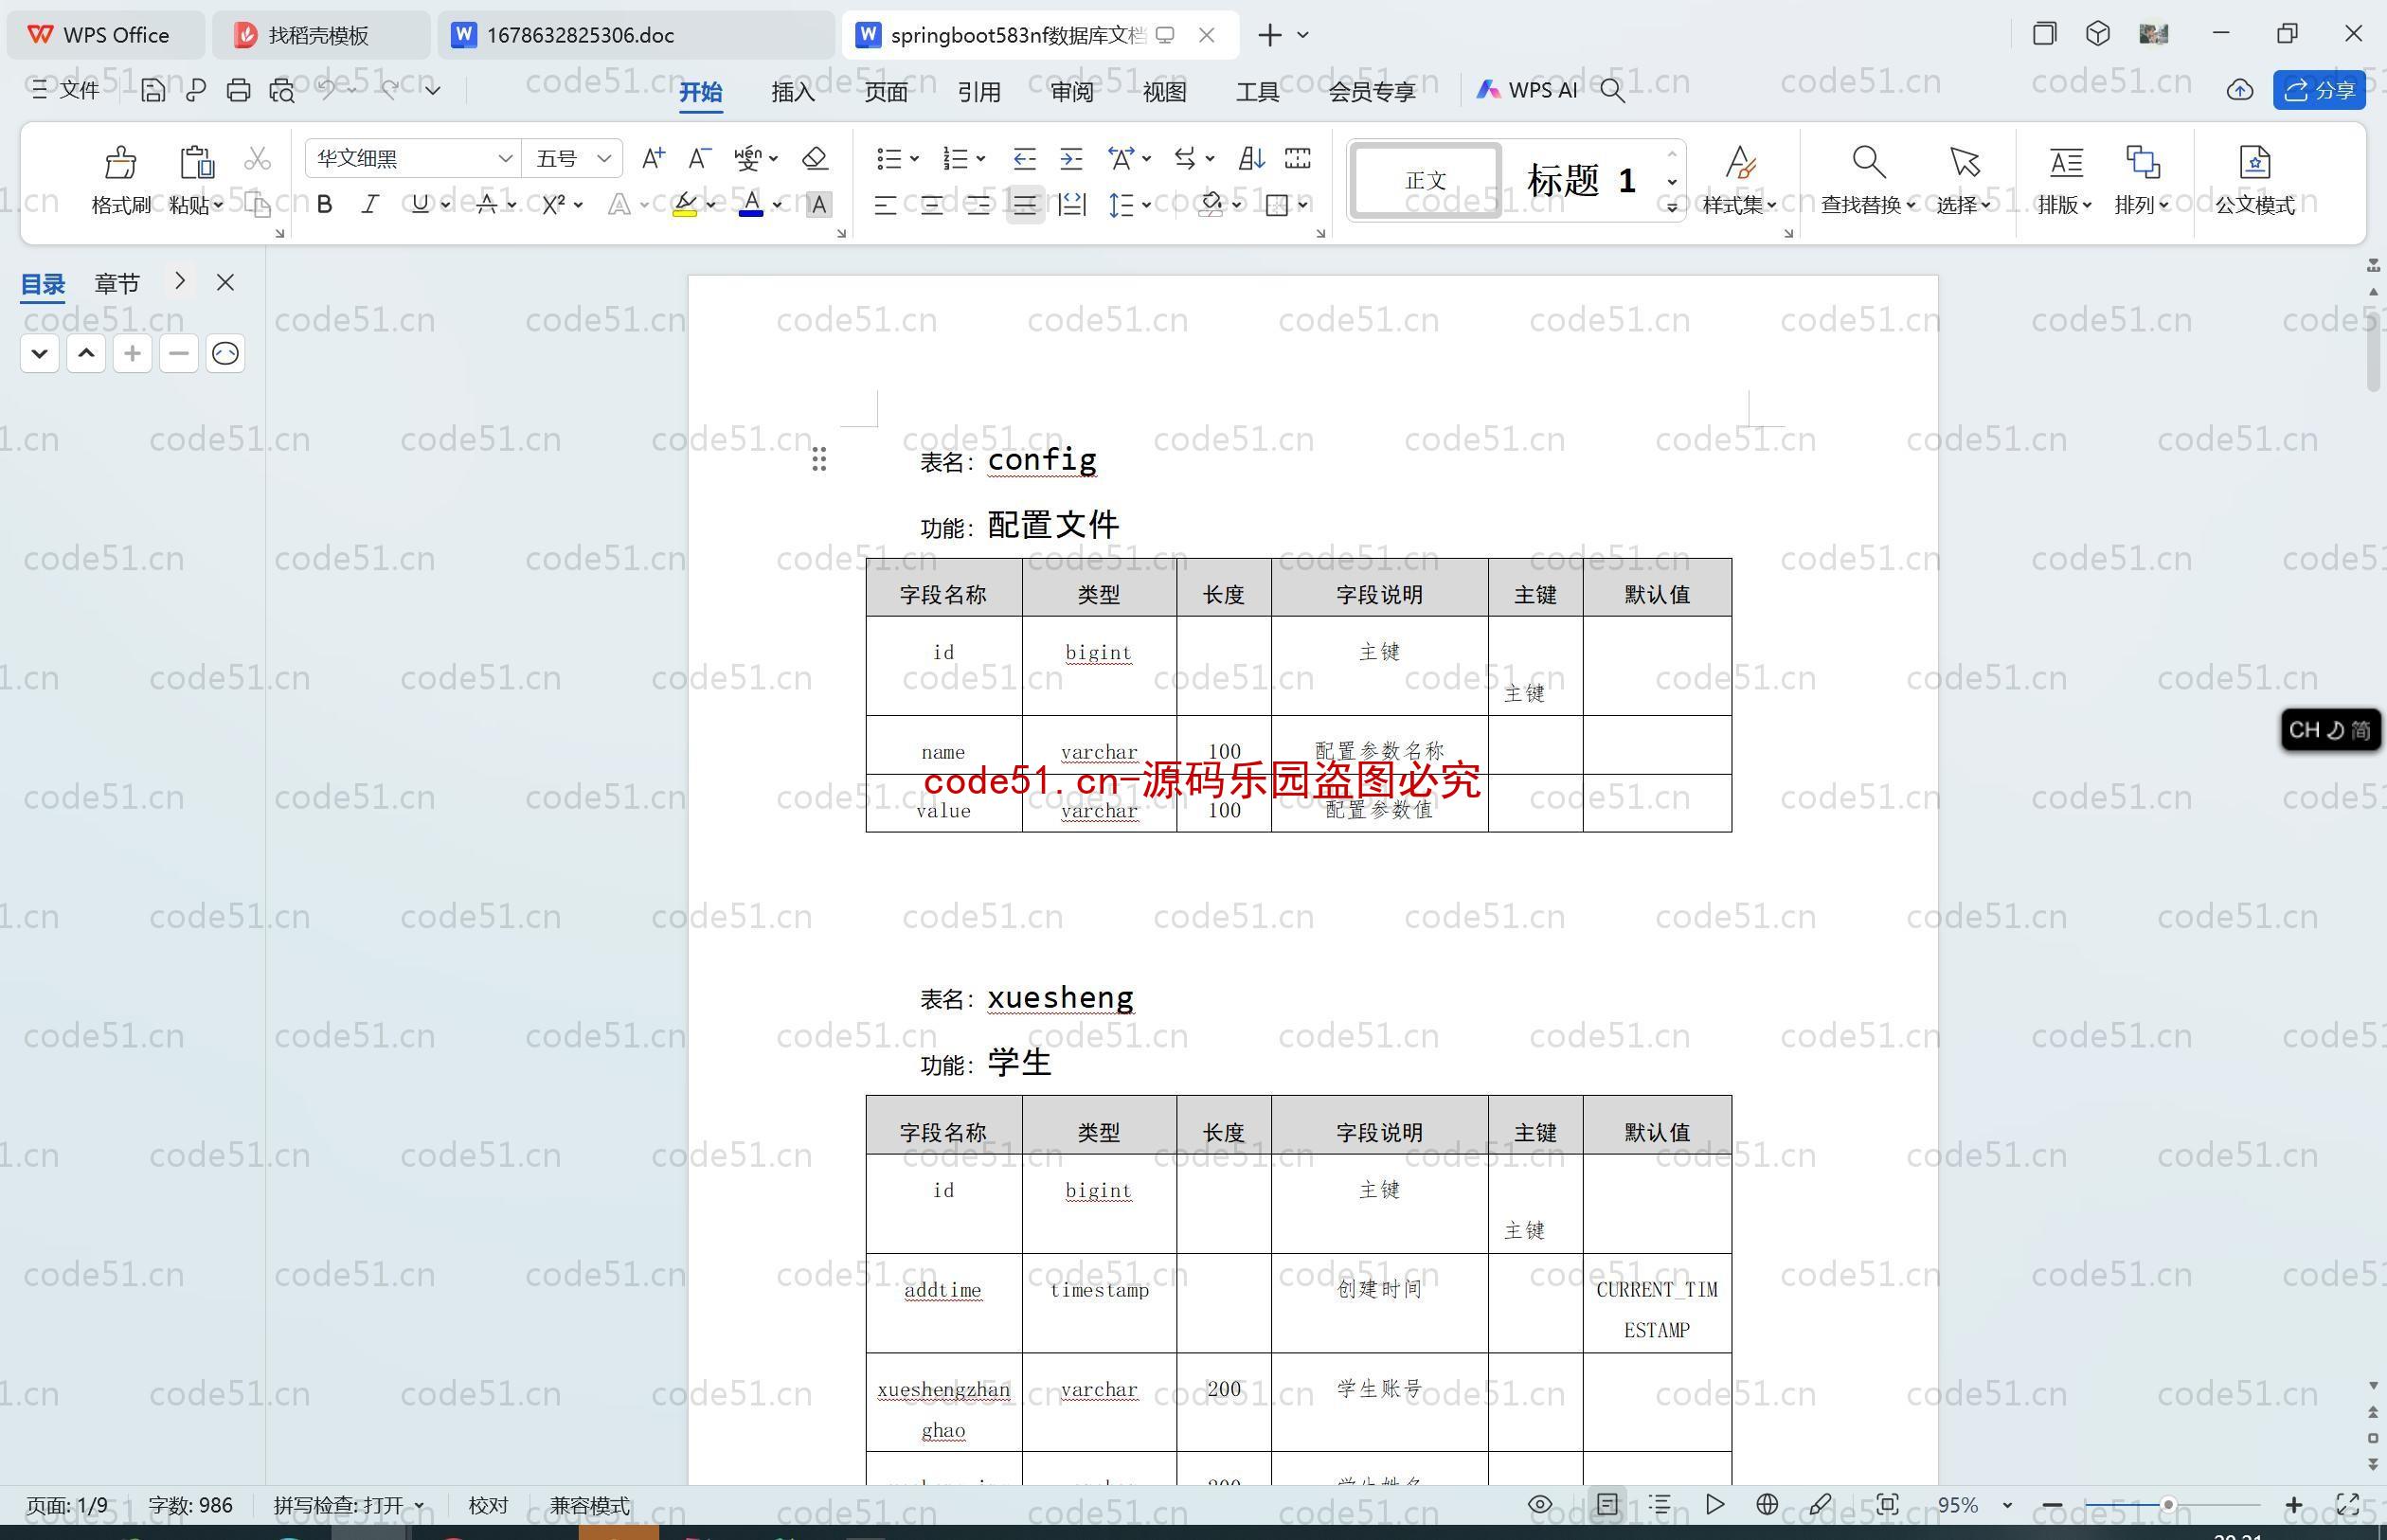Expand bullet list dropdown arrow
Viewport: 2387px width, 1540px height.
pos(914,158)
